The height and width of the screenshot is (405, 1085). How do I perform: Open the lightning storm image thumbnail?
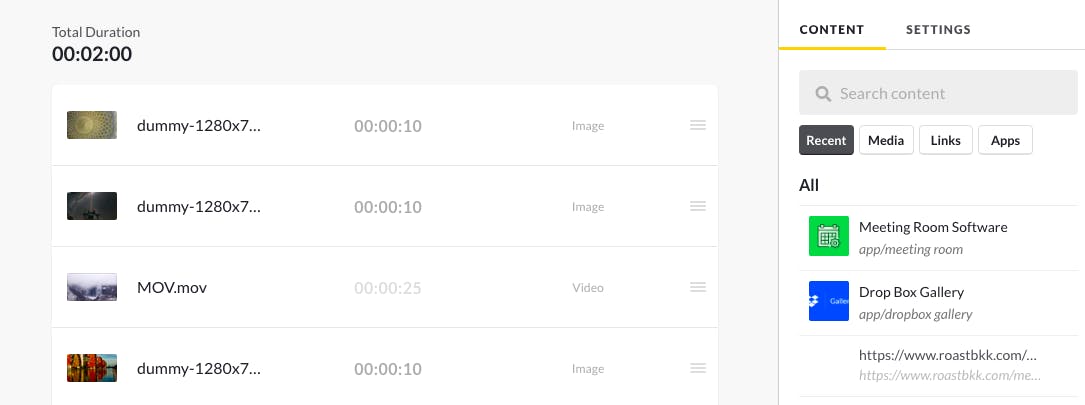coord(92,206)
